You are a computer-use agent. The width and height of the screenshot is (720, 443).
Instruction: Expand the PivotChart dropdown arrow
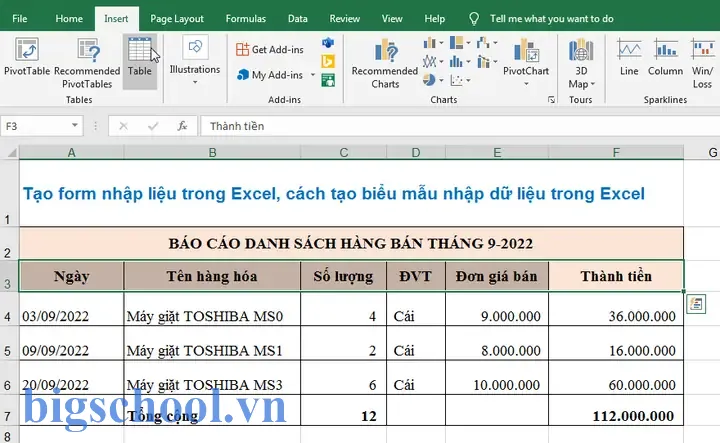coord(526,84)
